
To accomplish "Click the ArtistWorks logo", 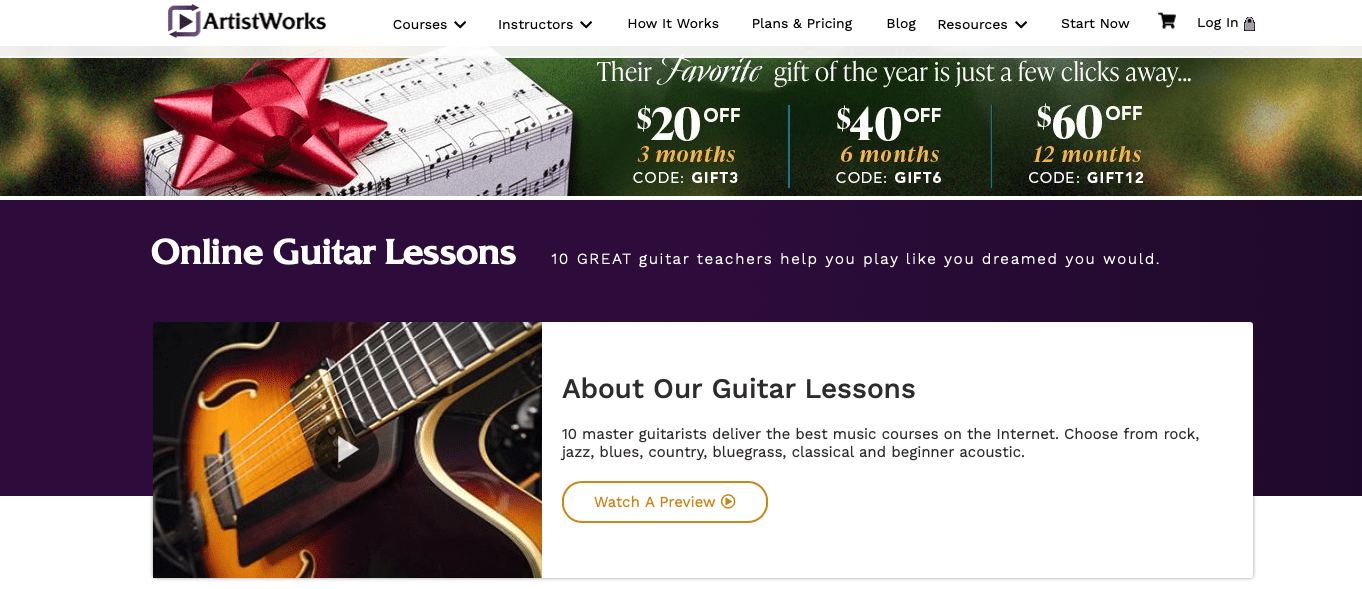I will pos(246,21).
